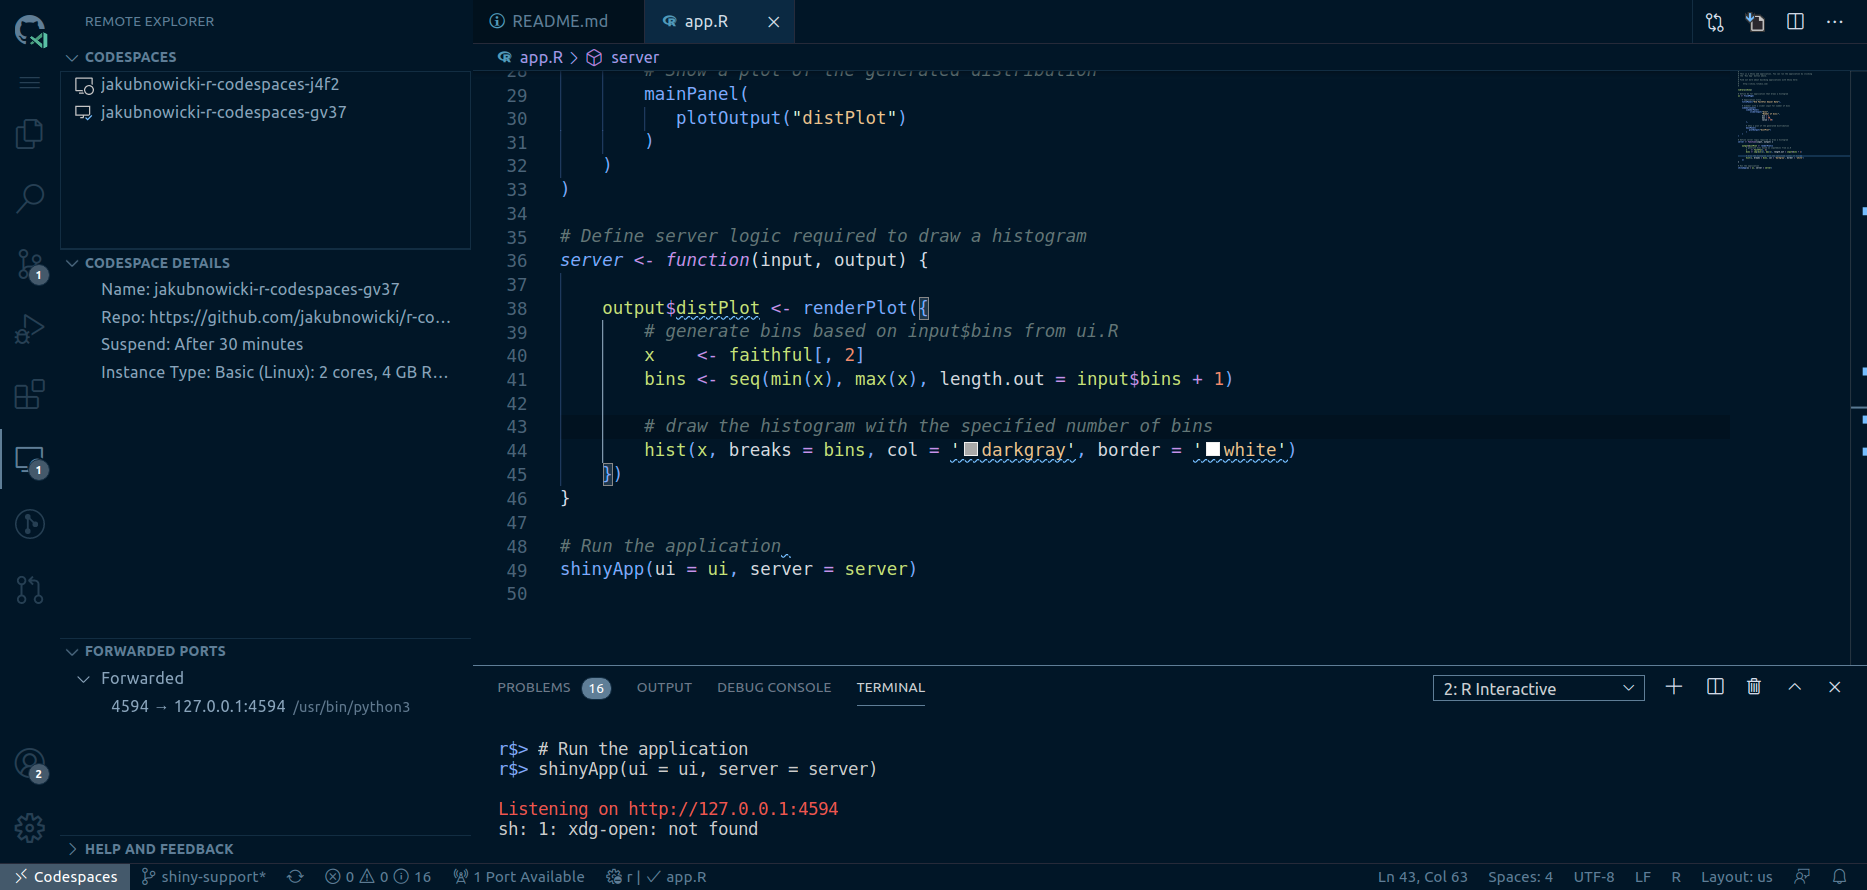Open the Run and Debug view

pos(30,329)
